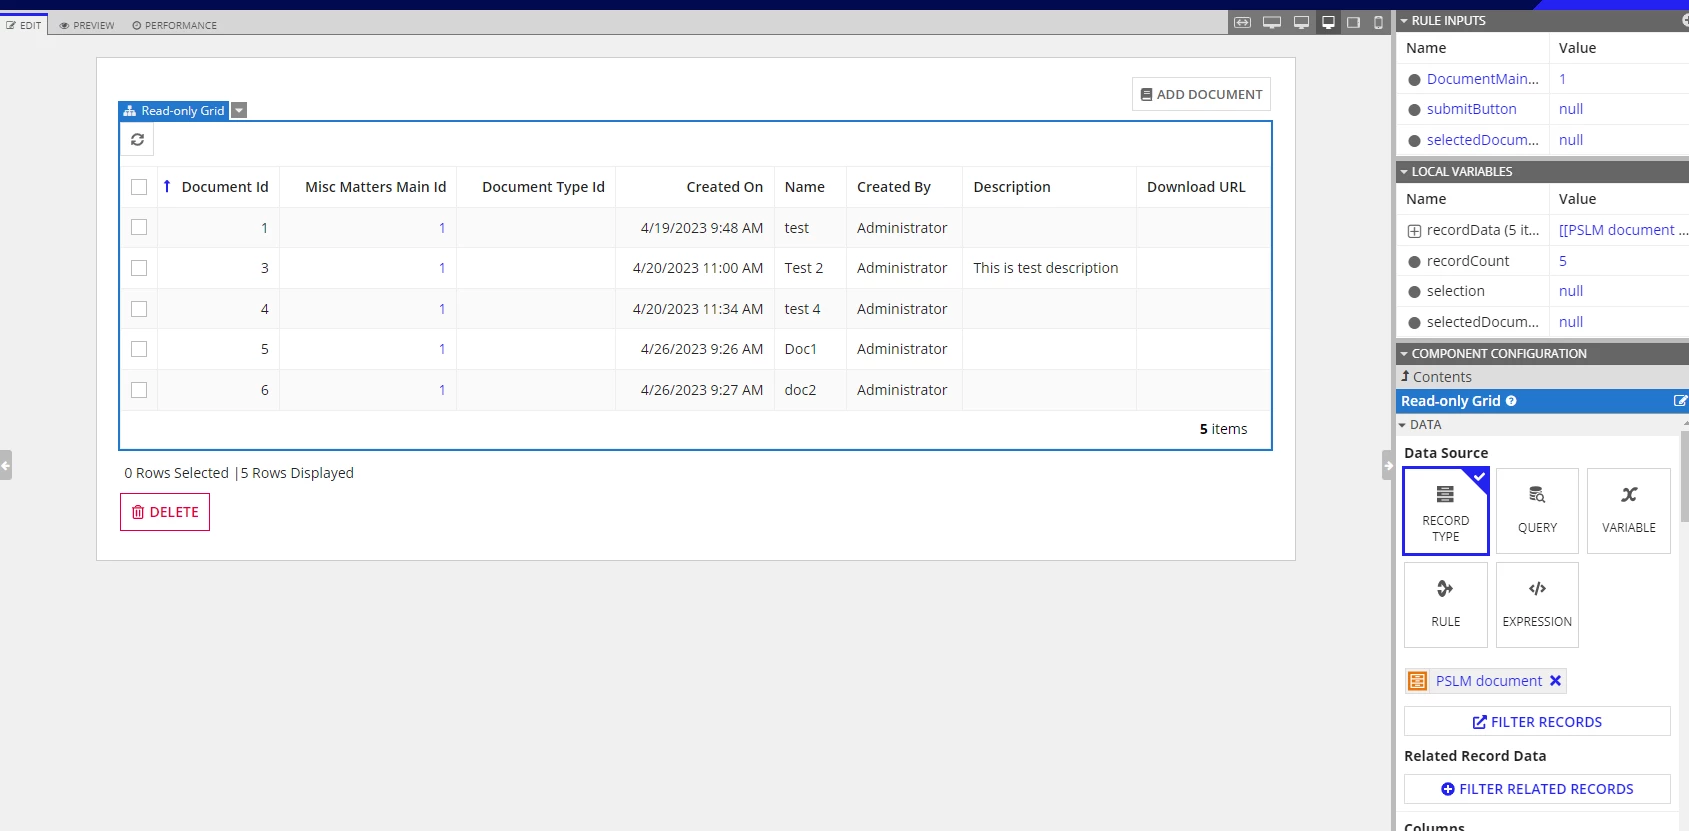The image size is (1689, 831).
Task: Click Add Document button
Action: (1201, 94)
